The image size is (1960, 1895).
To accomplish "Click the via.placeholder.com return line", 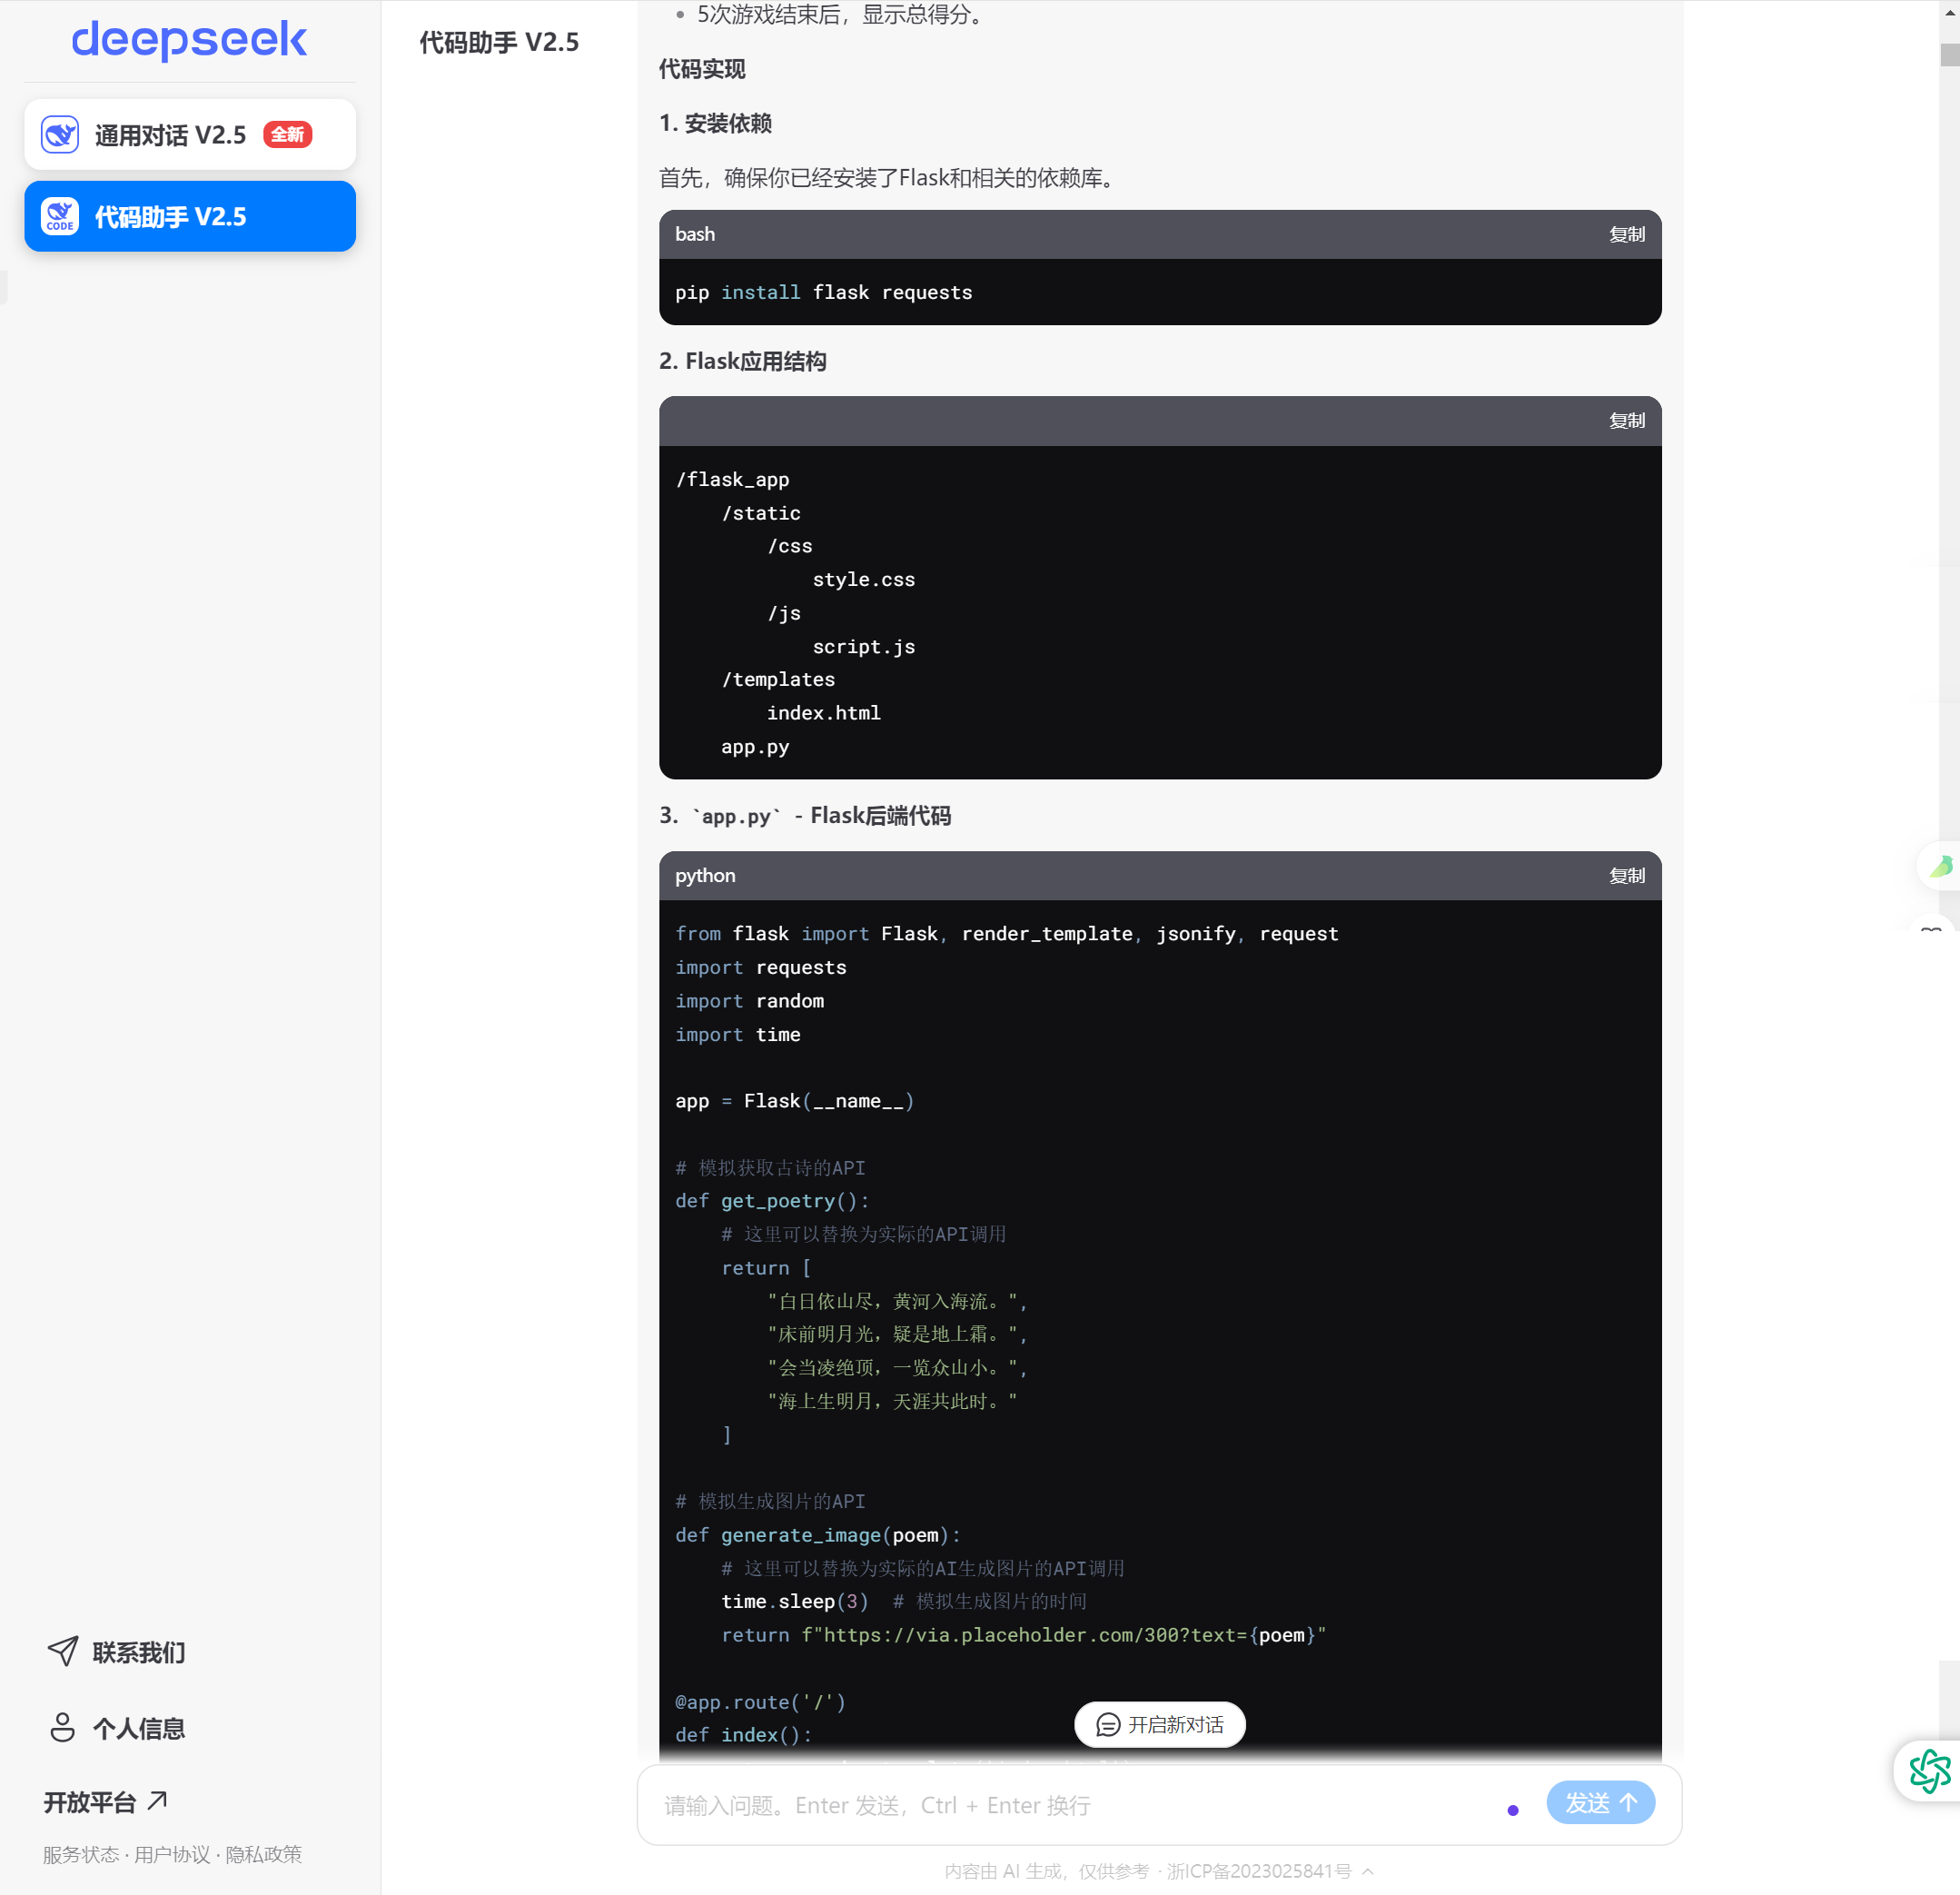I will 1023,1635.
